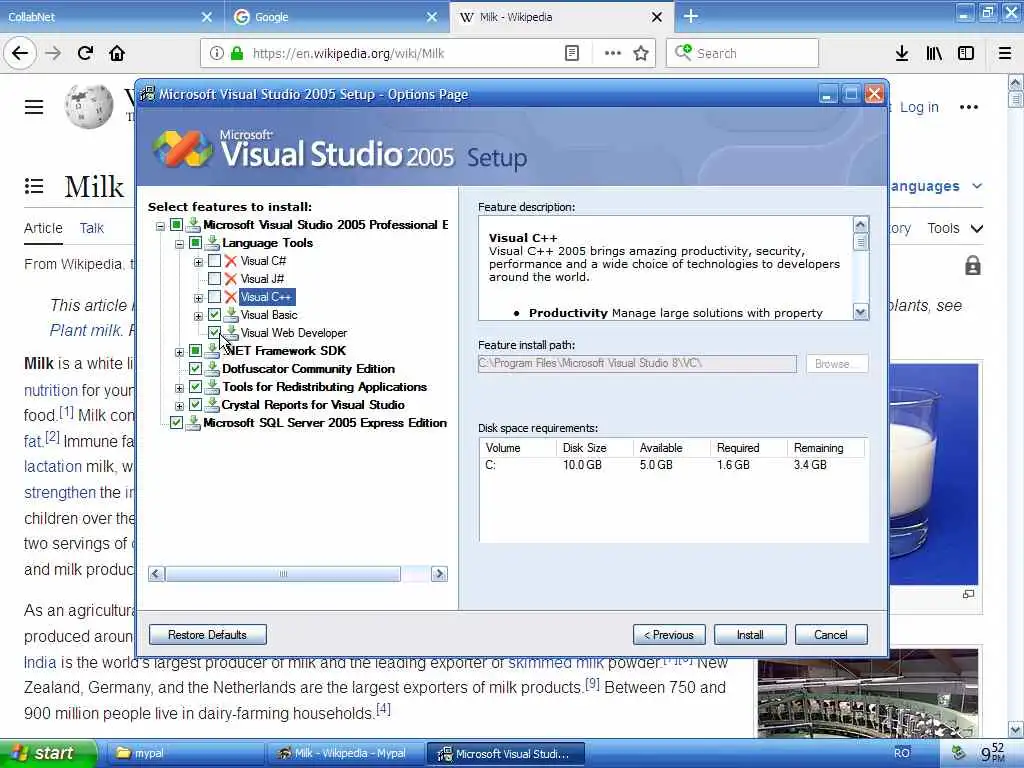Click the browser Back arrow button

point(20,53)
